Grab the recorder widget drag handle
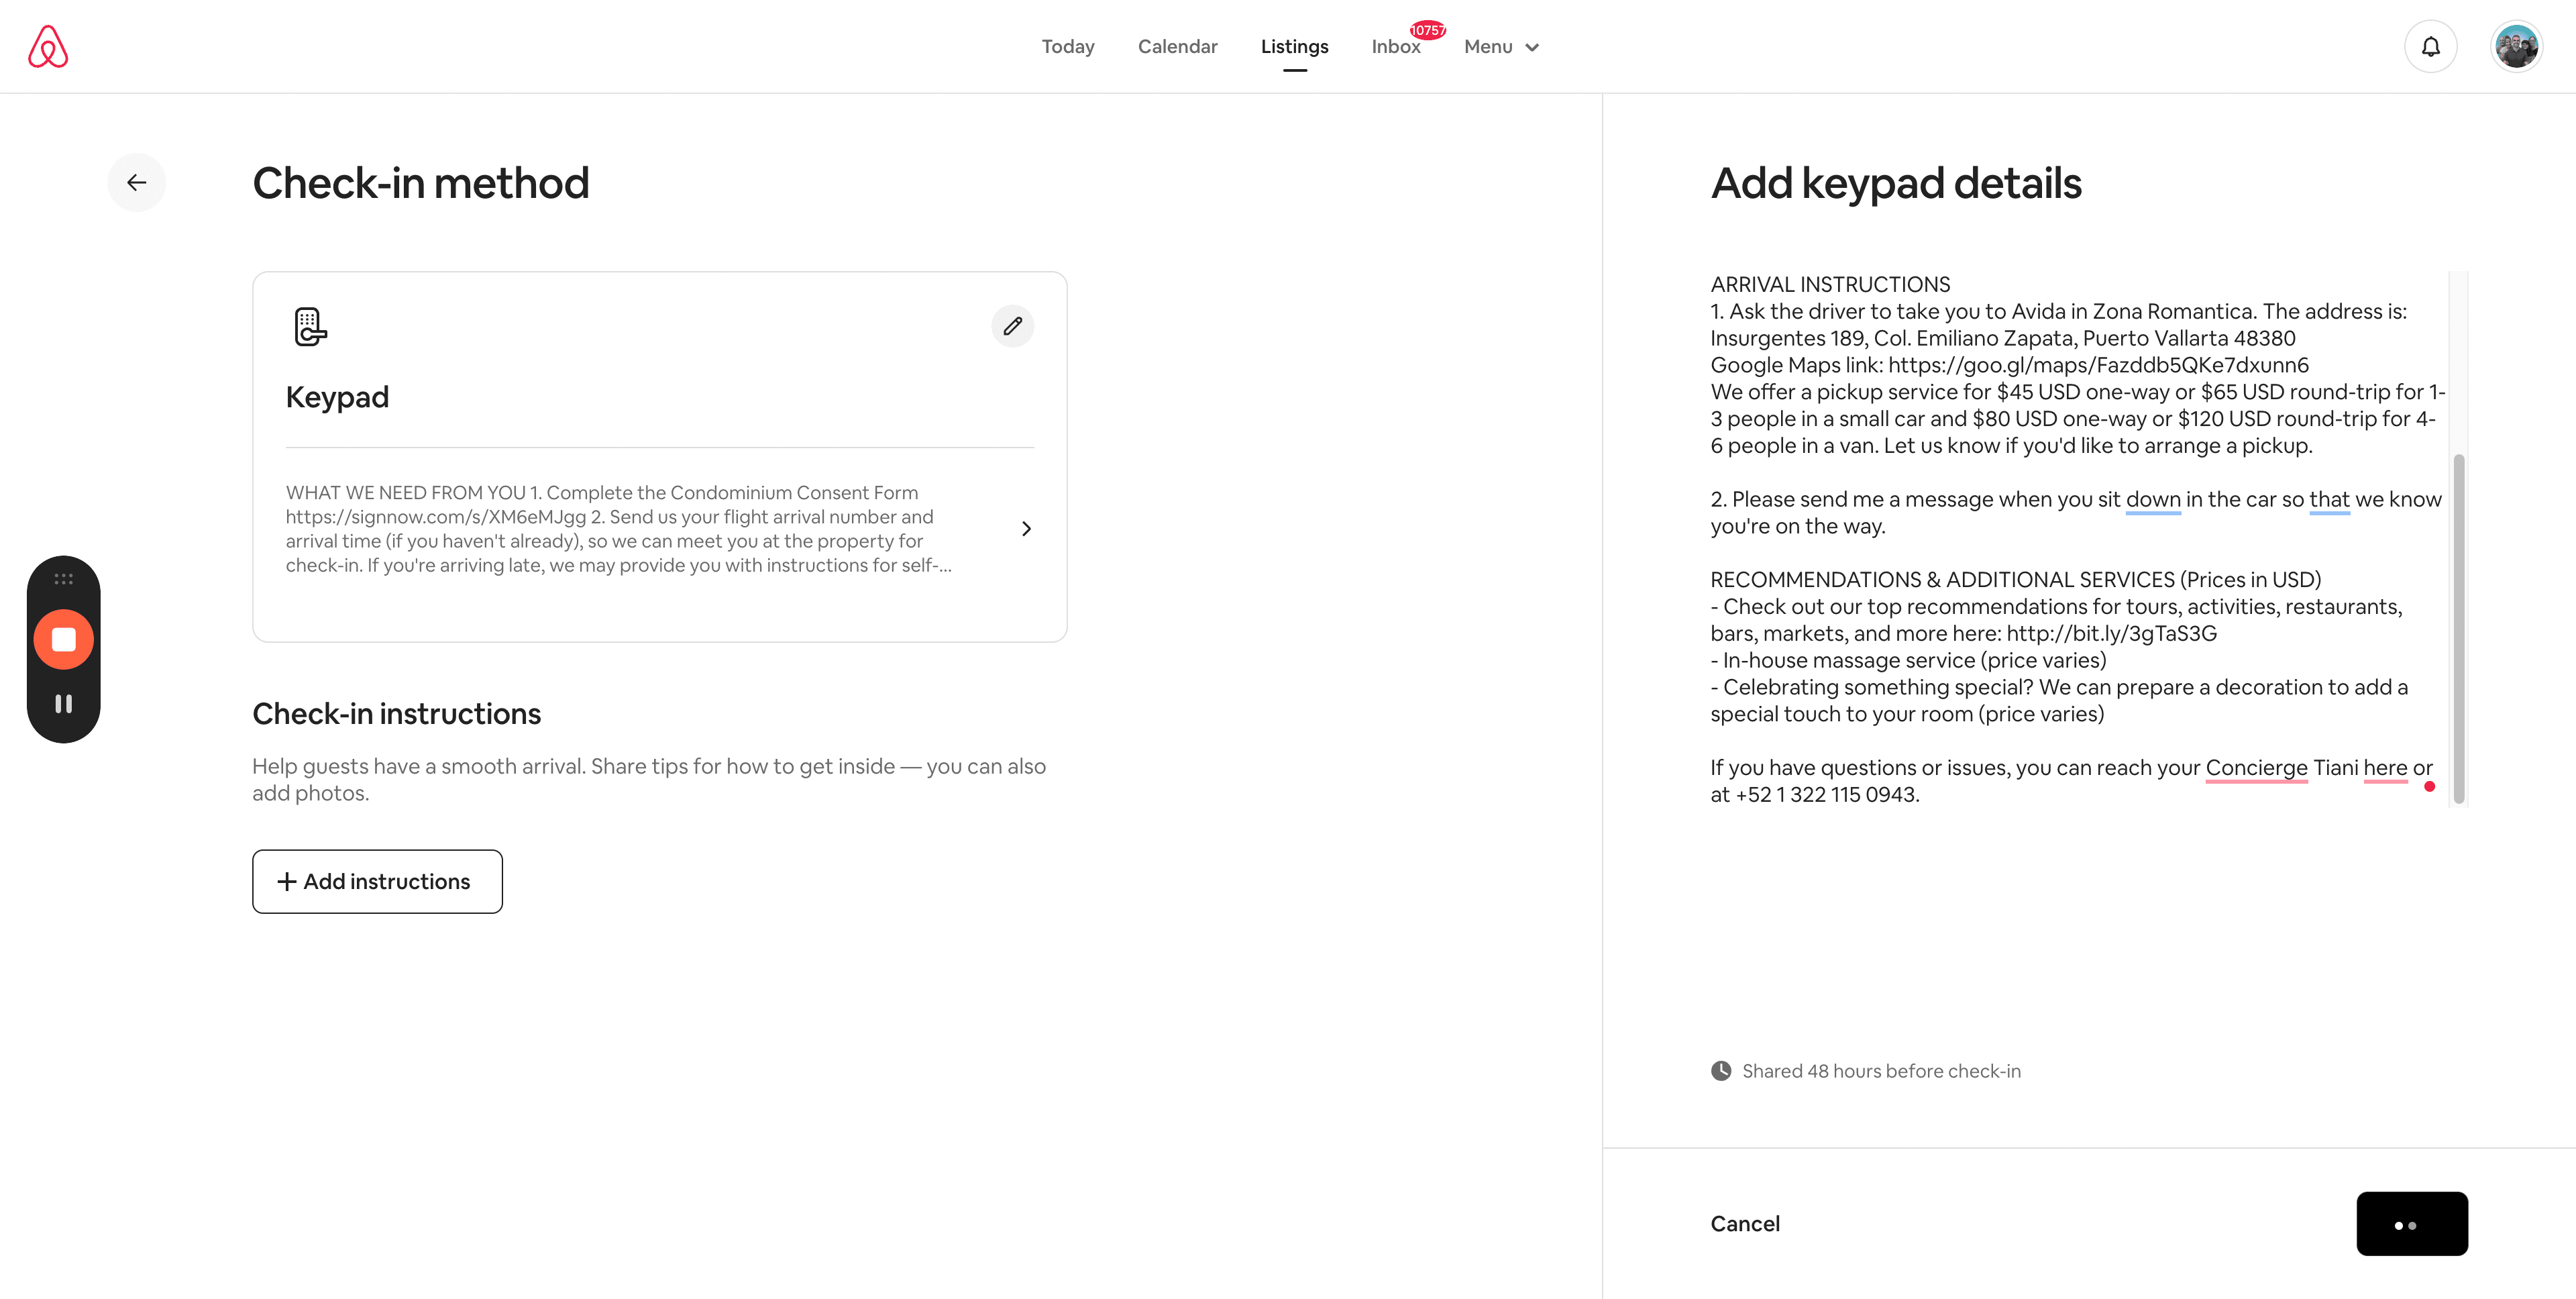Viewport: 2576px width, 1299px height. [64, 579]
